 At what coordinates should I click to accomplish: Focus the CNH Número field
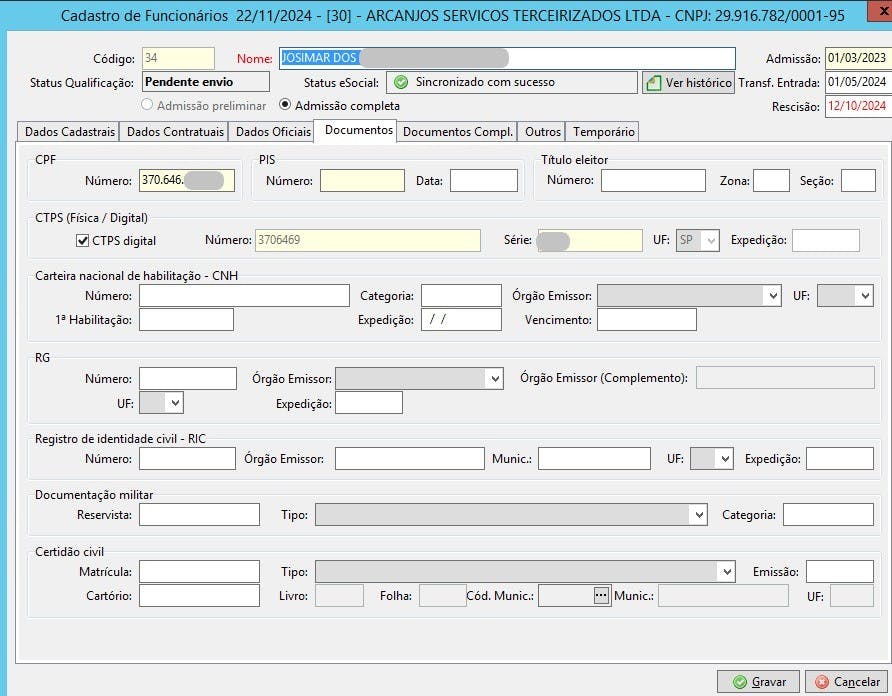pos(244,296)
